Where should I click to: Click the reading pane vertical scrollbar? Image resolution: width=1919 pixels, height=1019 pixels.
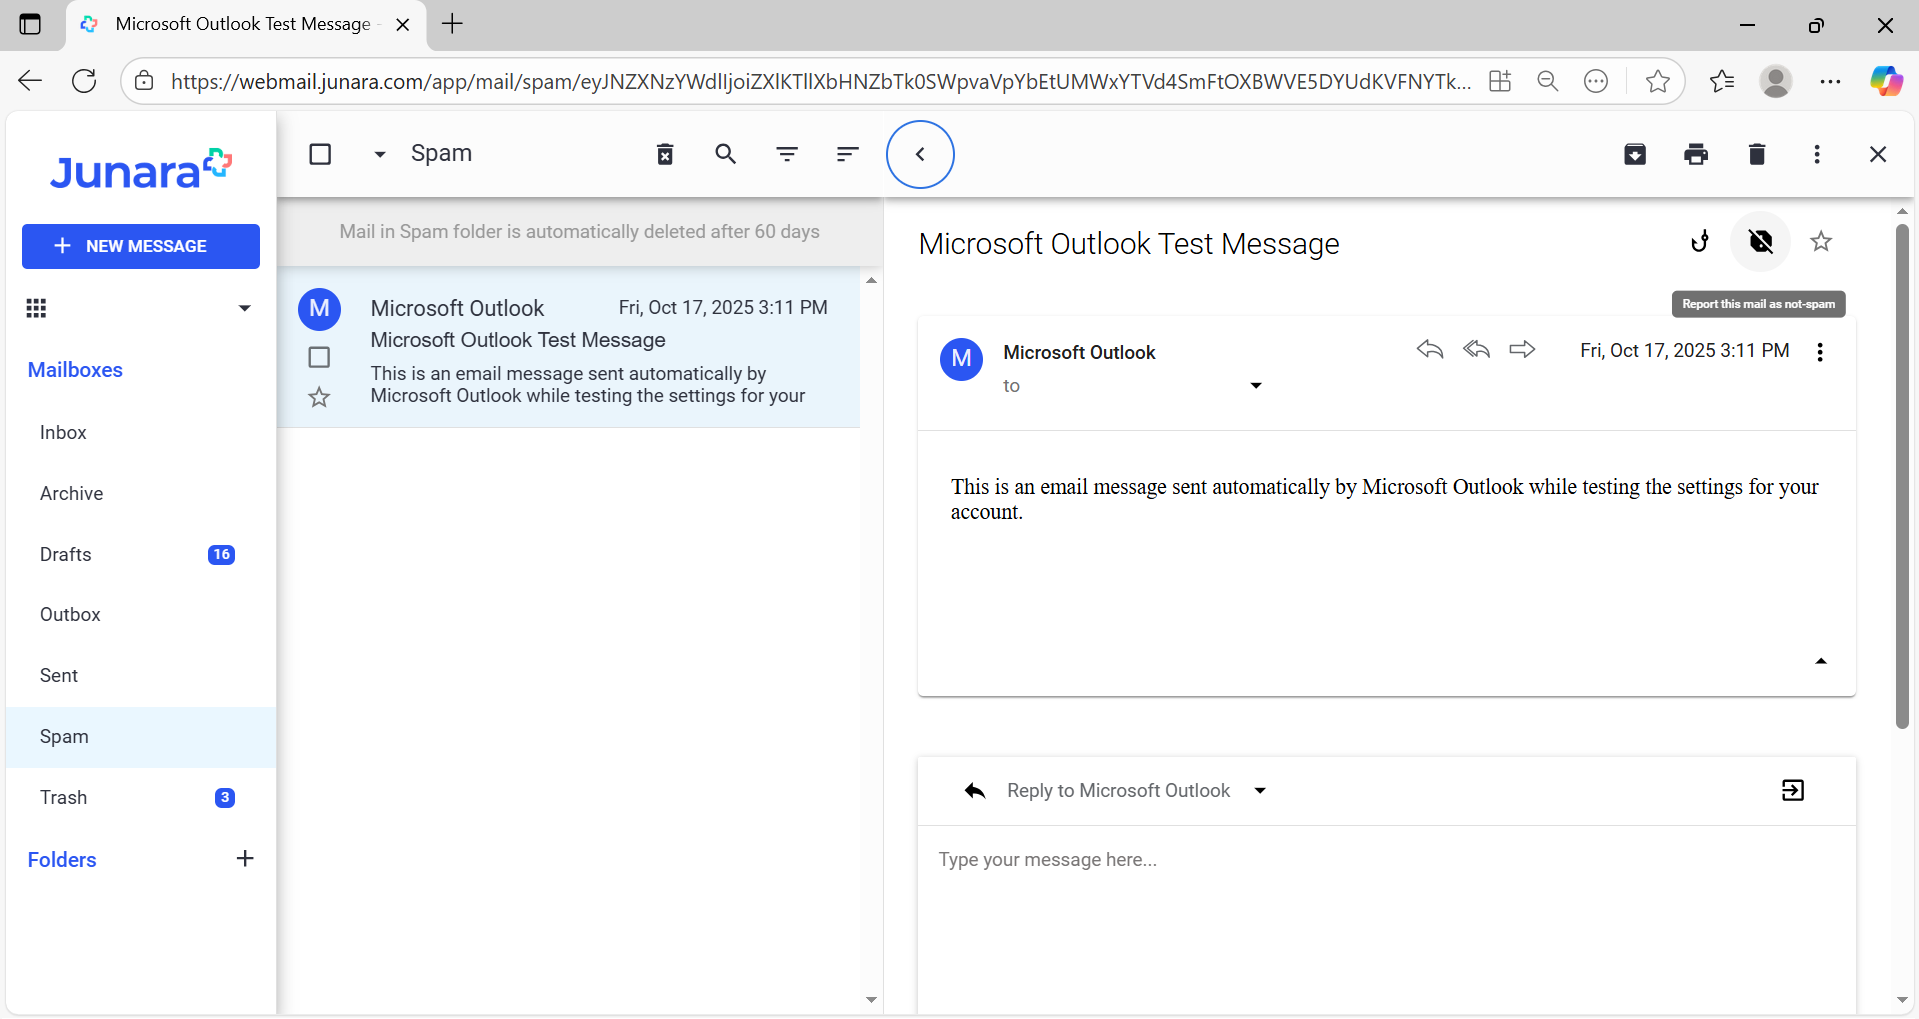point(1902,476)
